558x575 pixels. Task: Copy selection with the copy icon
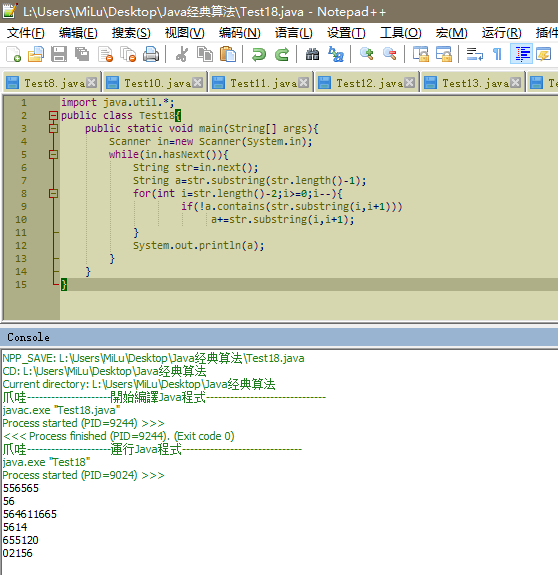pos(205,54)
